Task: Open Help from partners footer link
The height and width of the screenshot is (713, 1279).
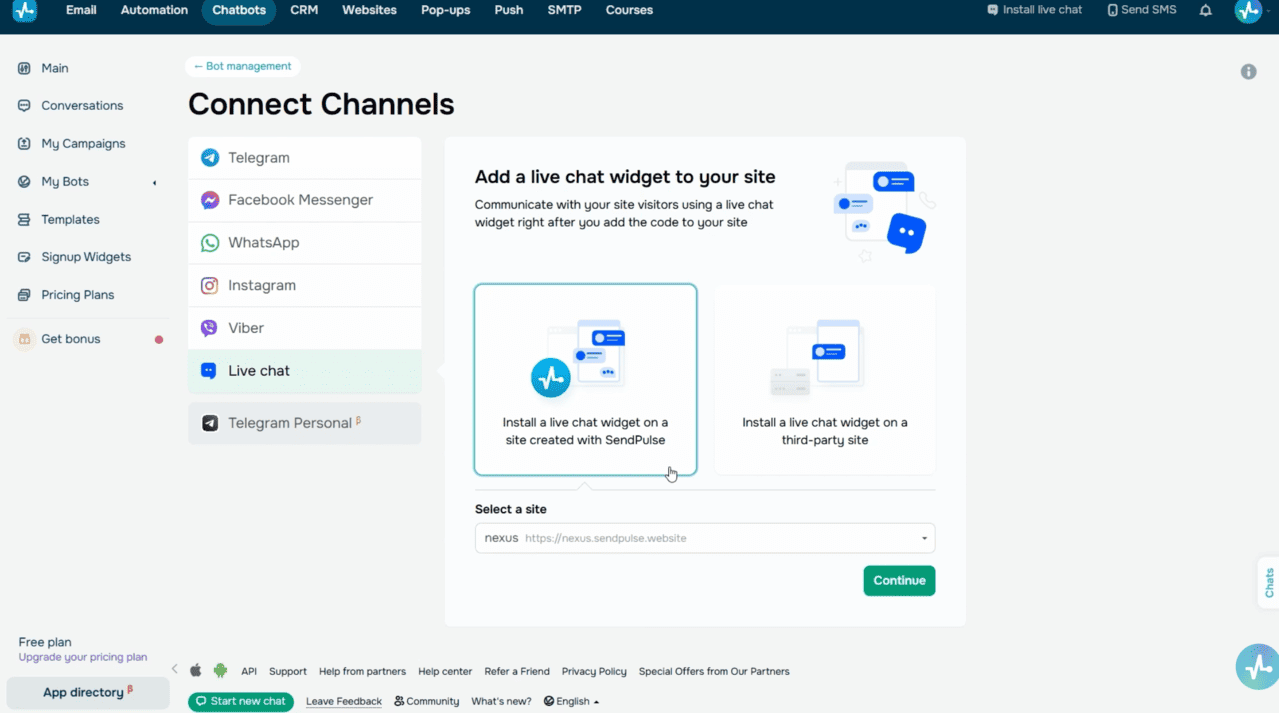Action: [x=362, y=671]
